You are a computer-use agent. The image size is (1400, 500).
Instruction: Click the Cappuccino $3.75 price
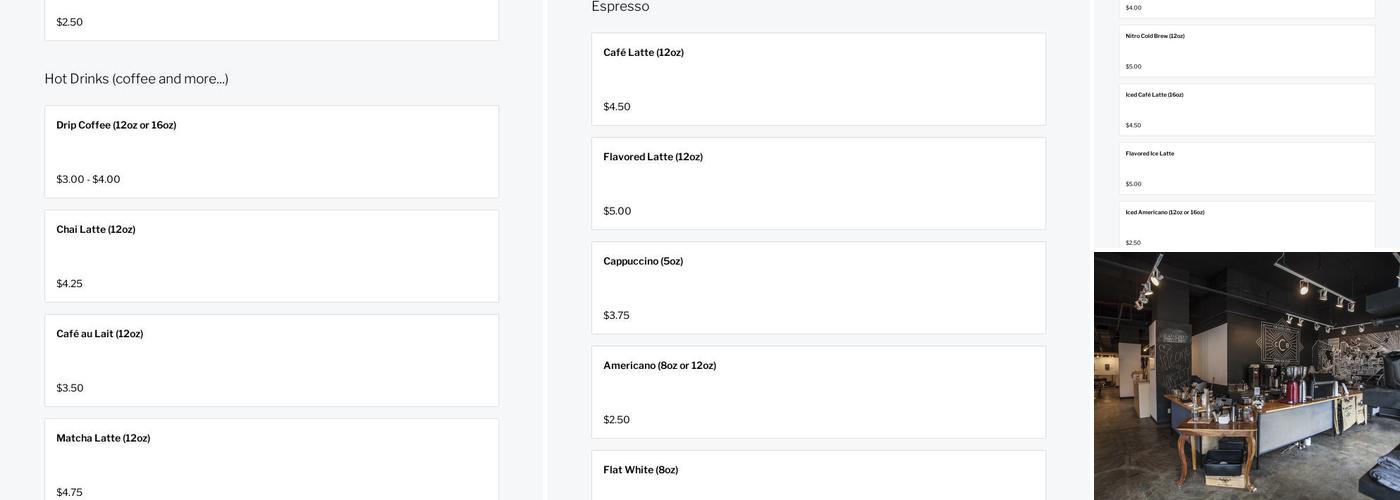click(x=616, y=316)
